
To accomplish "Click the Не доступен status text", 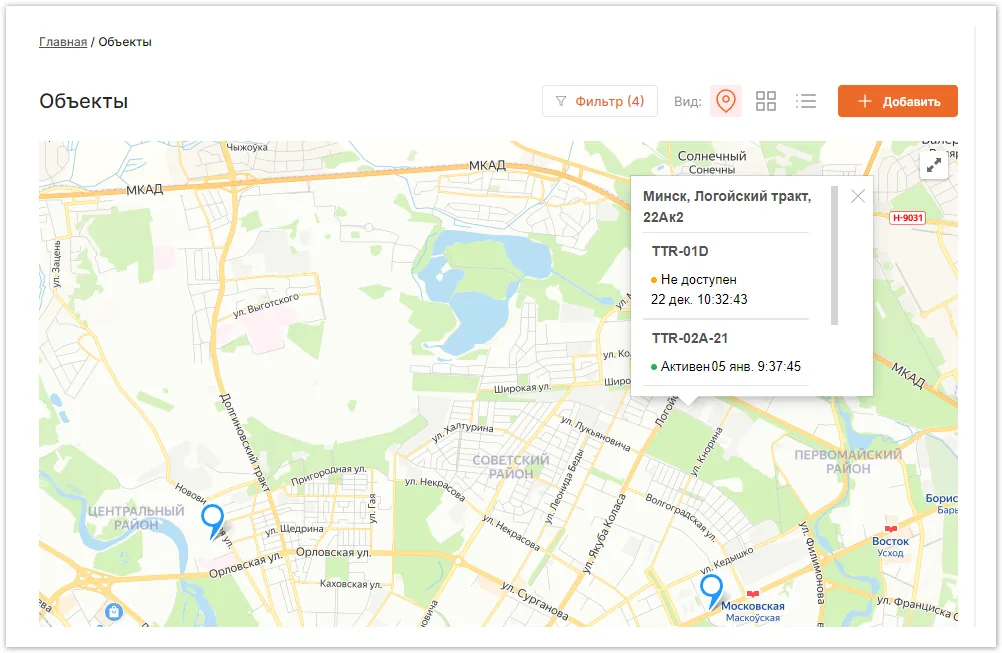I will click(x=698, y=279).
